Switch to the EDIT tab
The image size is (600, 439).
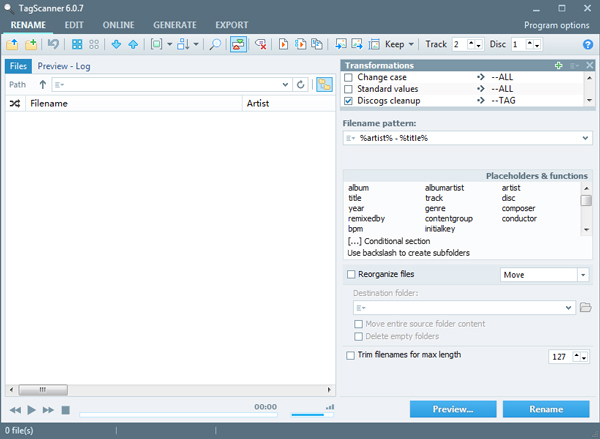tap(74, 25)
